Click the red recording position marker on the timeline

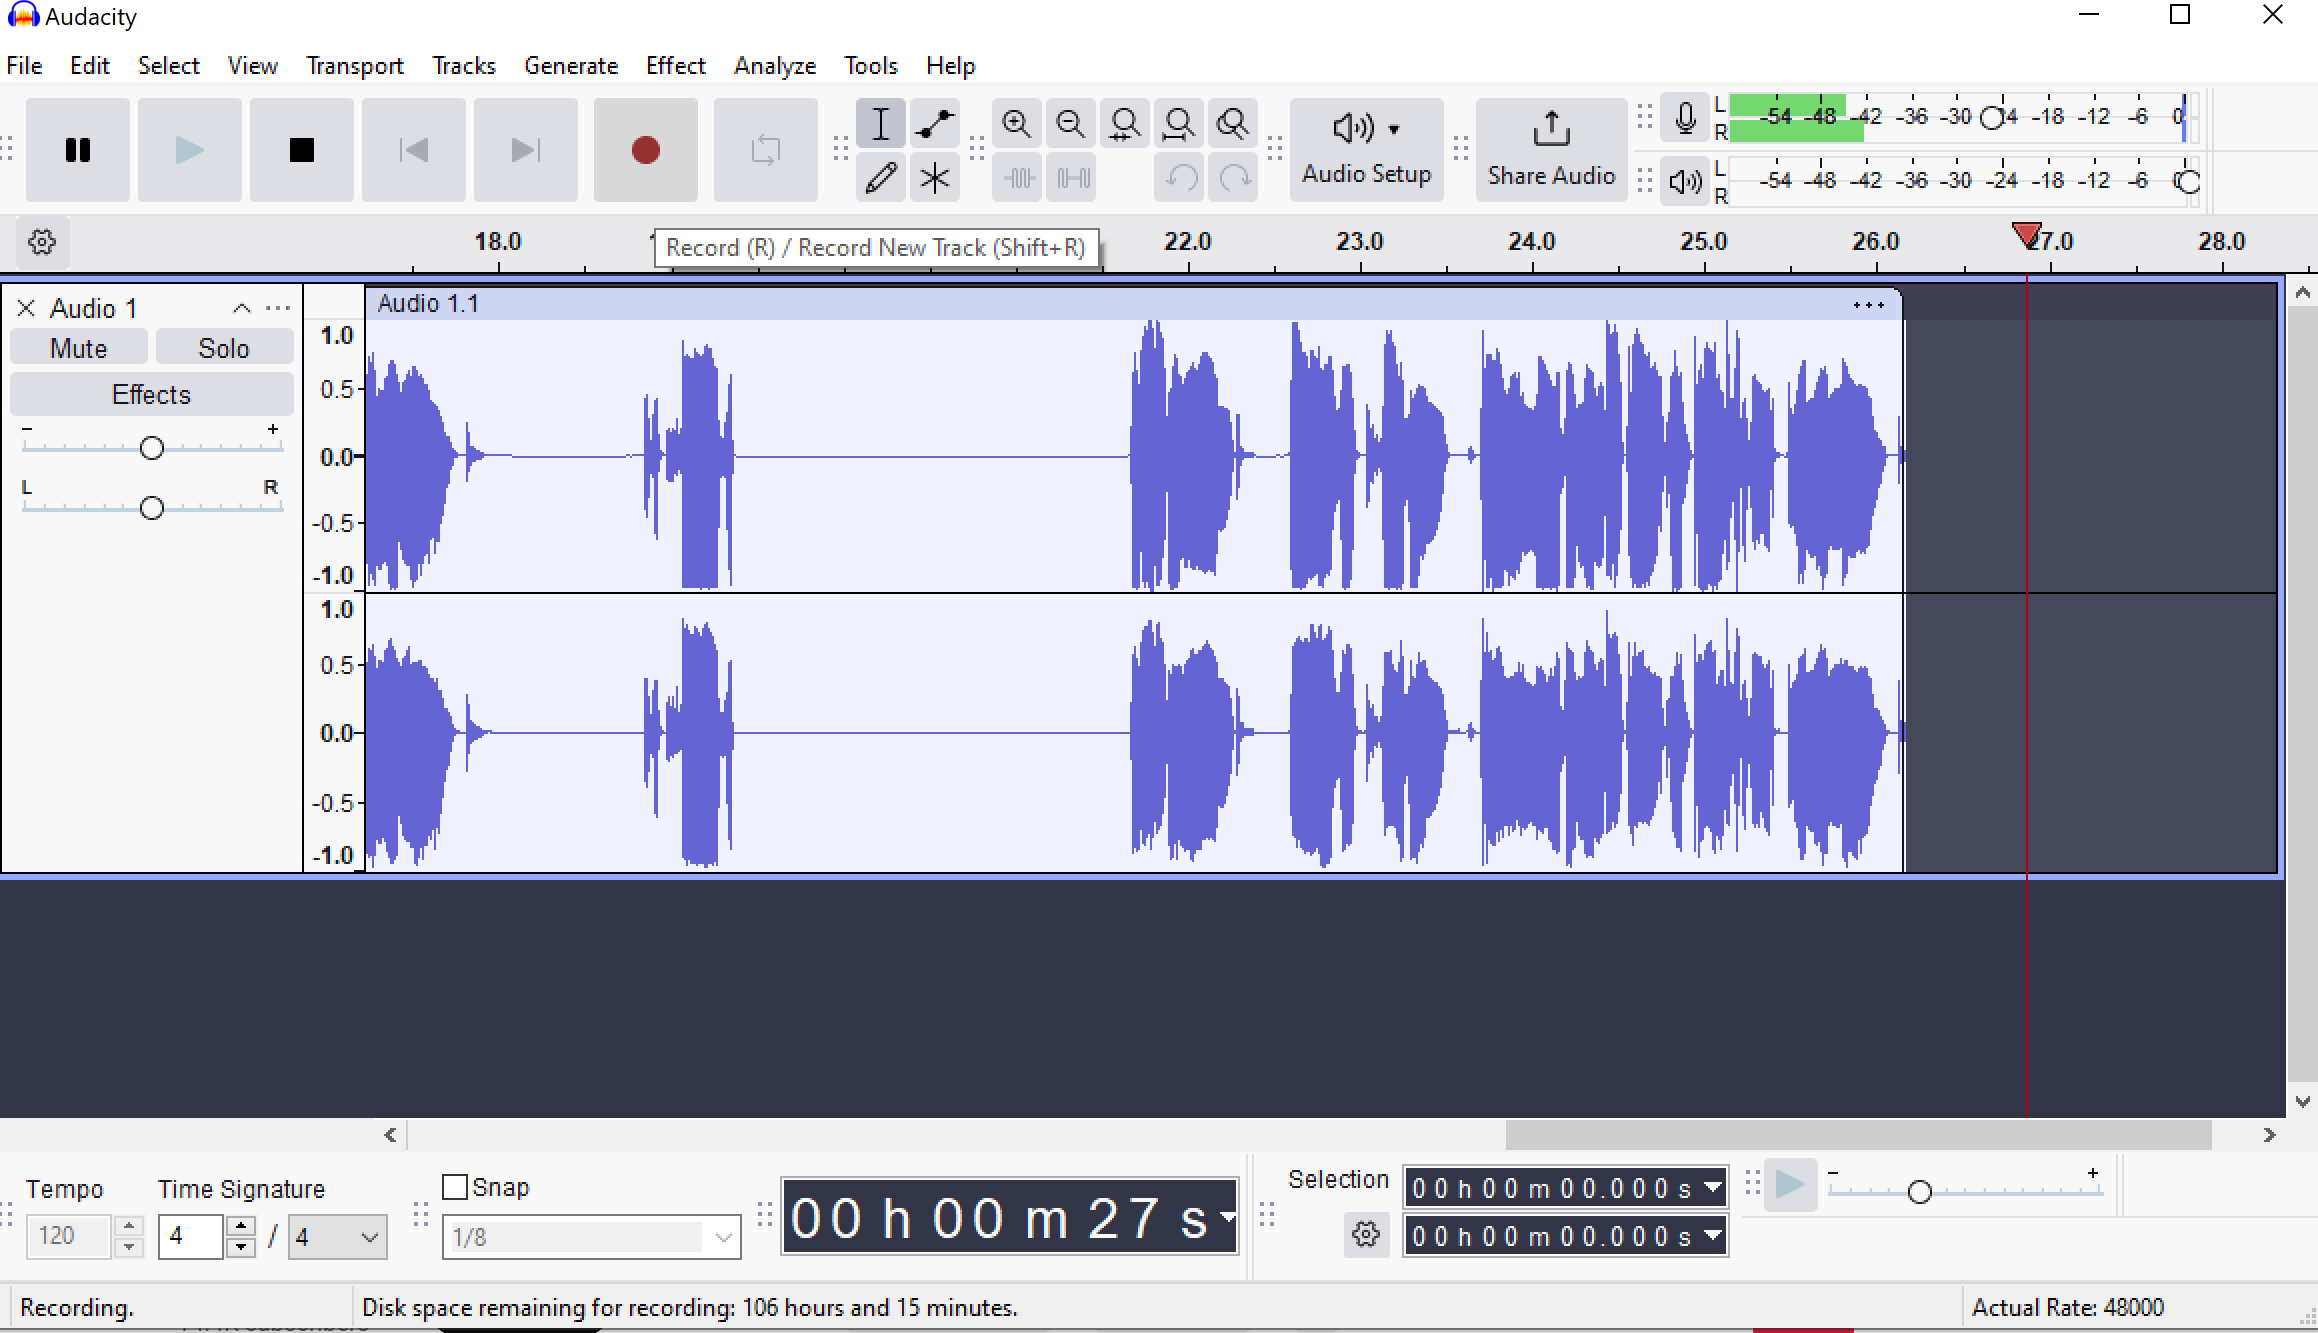pos(2026,237)
